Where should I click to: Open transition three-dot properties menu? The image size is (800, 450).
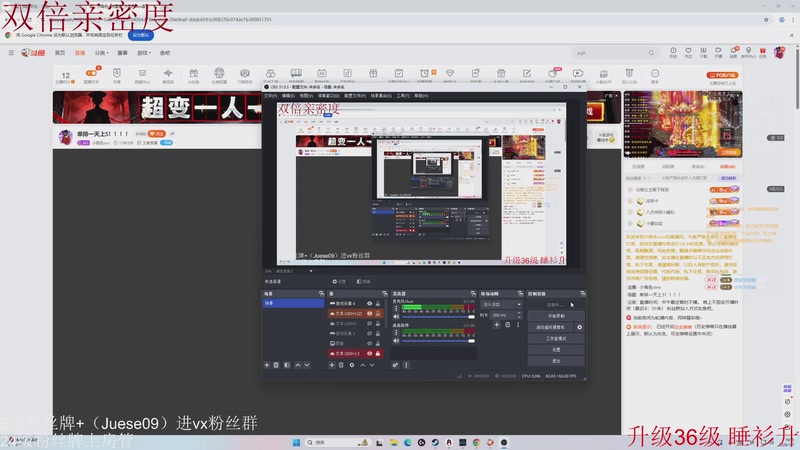tap(518, 324)
